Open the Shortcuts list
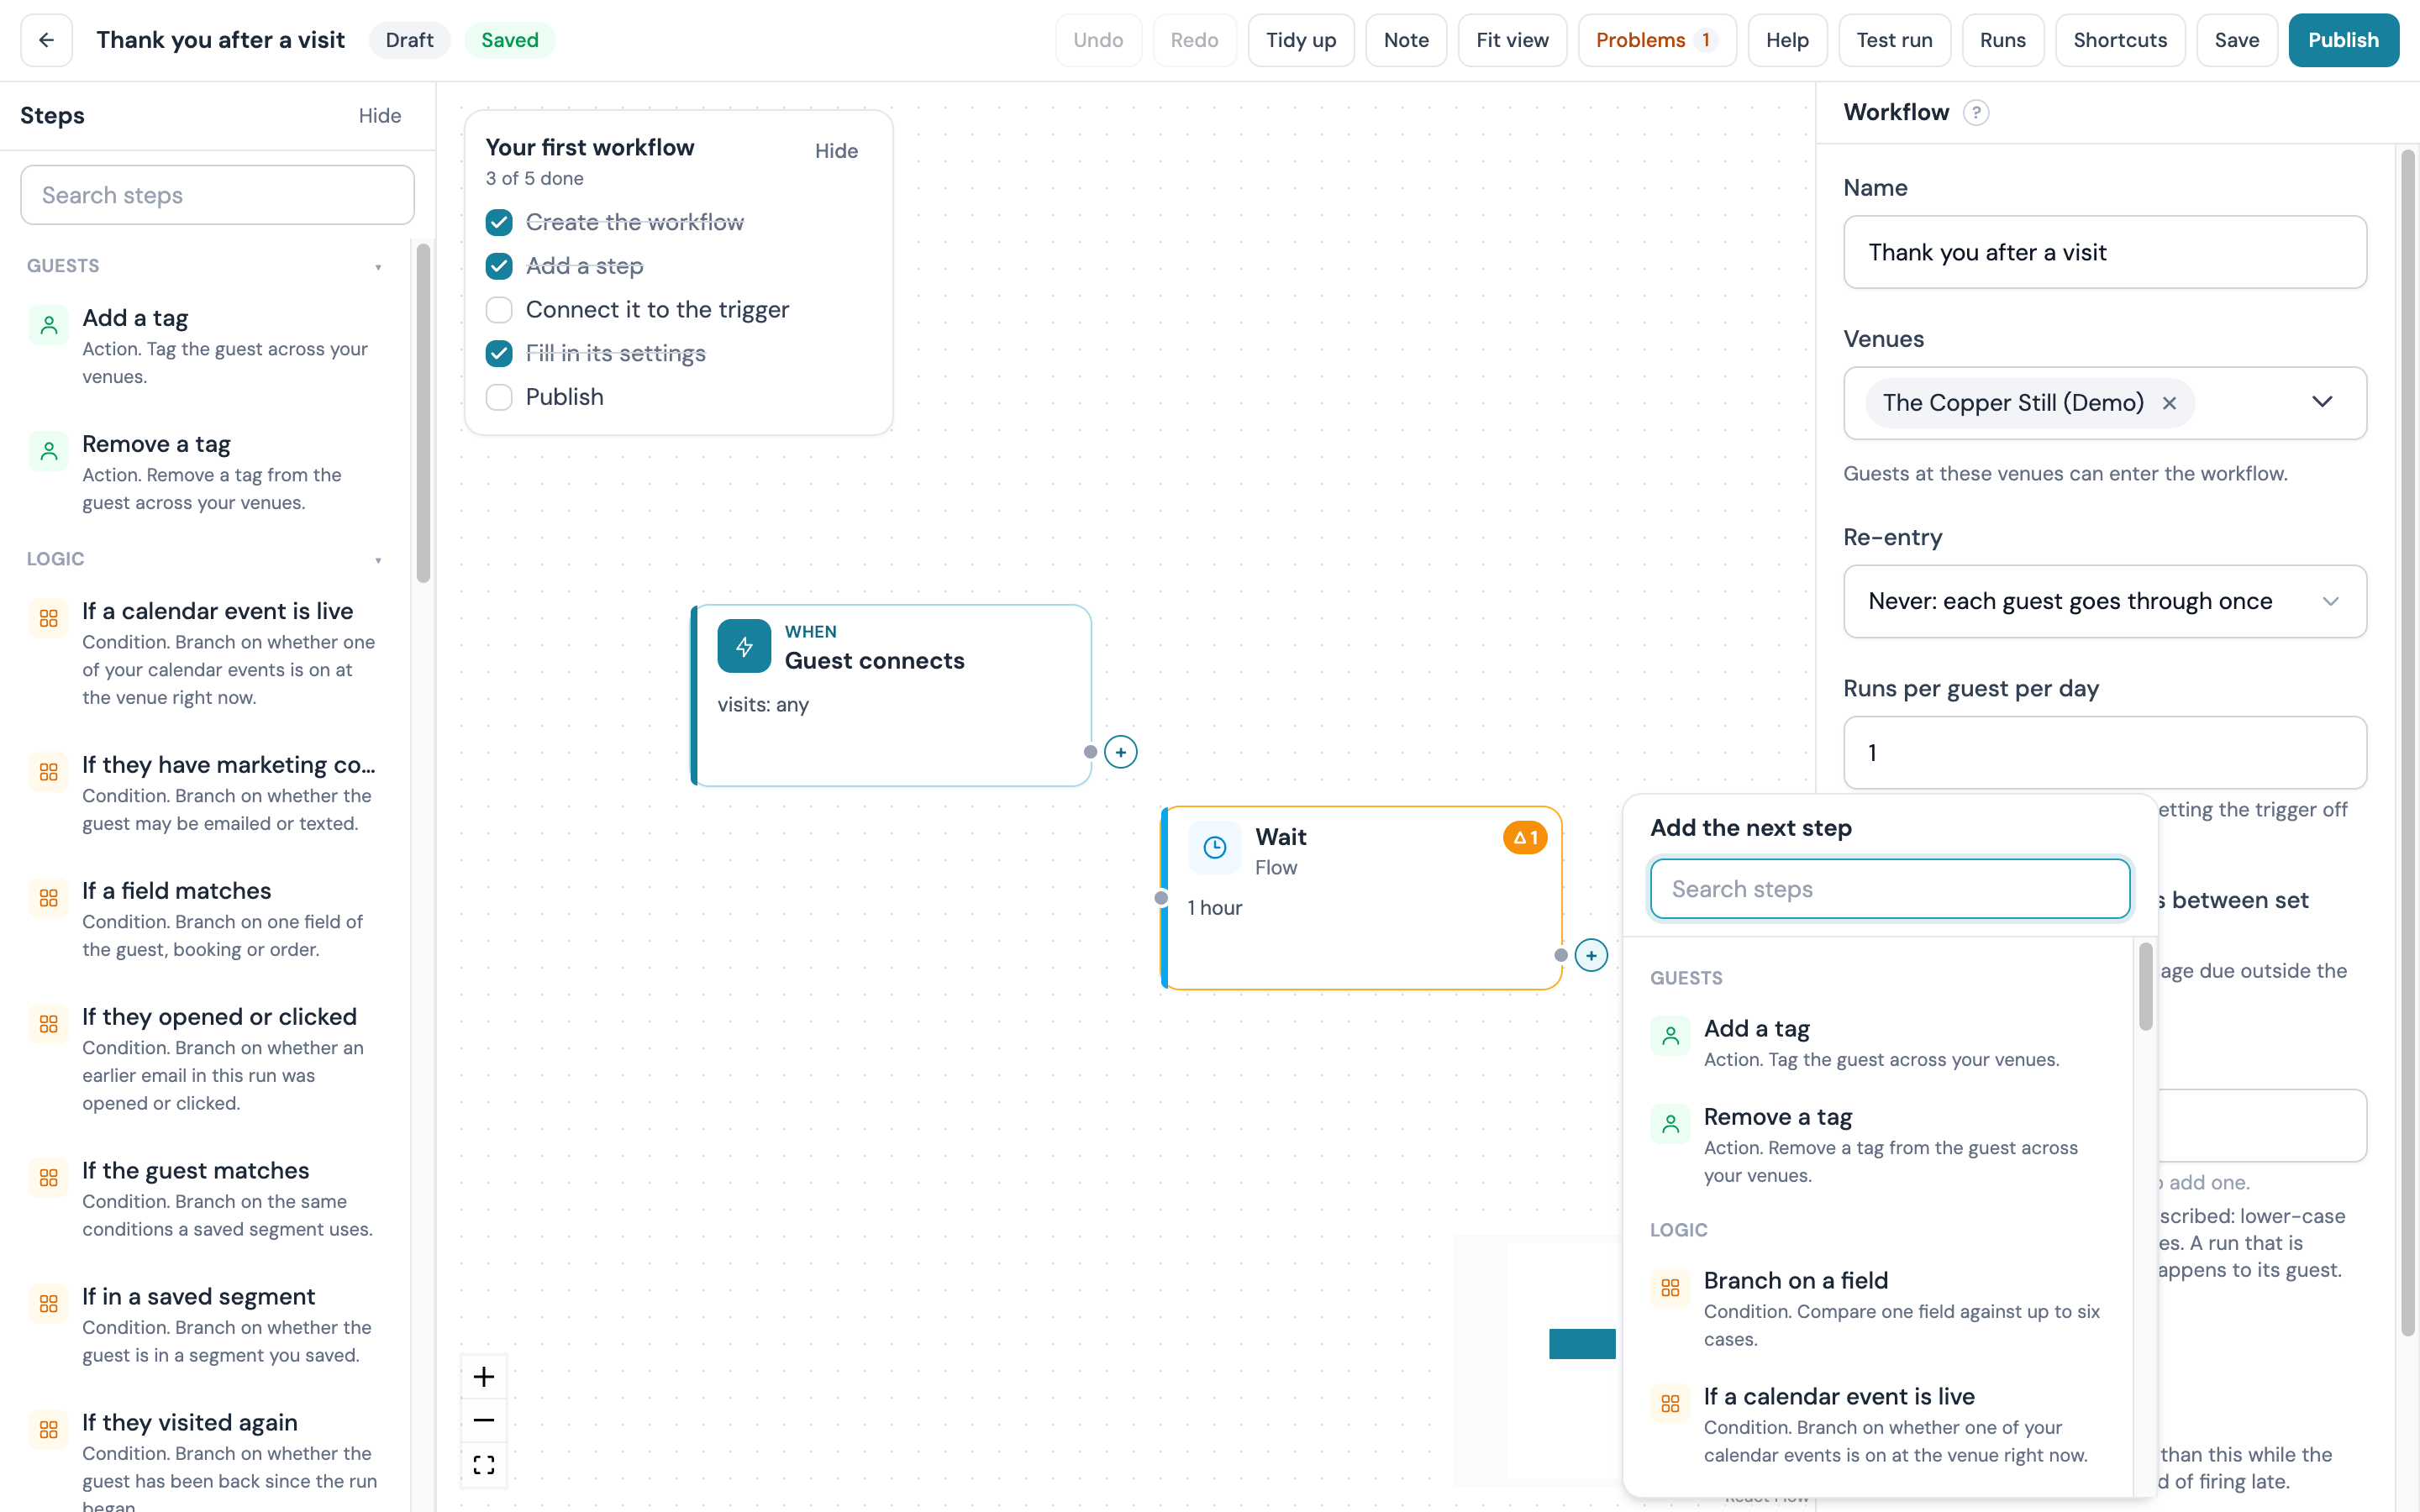The width and height of the screenshot is (2420, 1512). (x=2119, y=40)
